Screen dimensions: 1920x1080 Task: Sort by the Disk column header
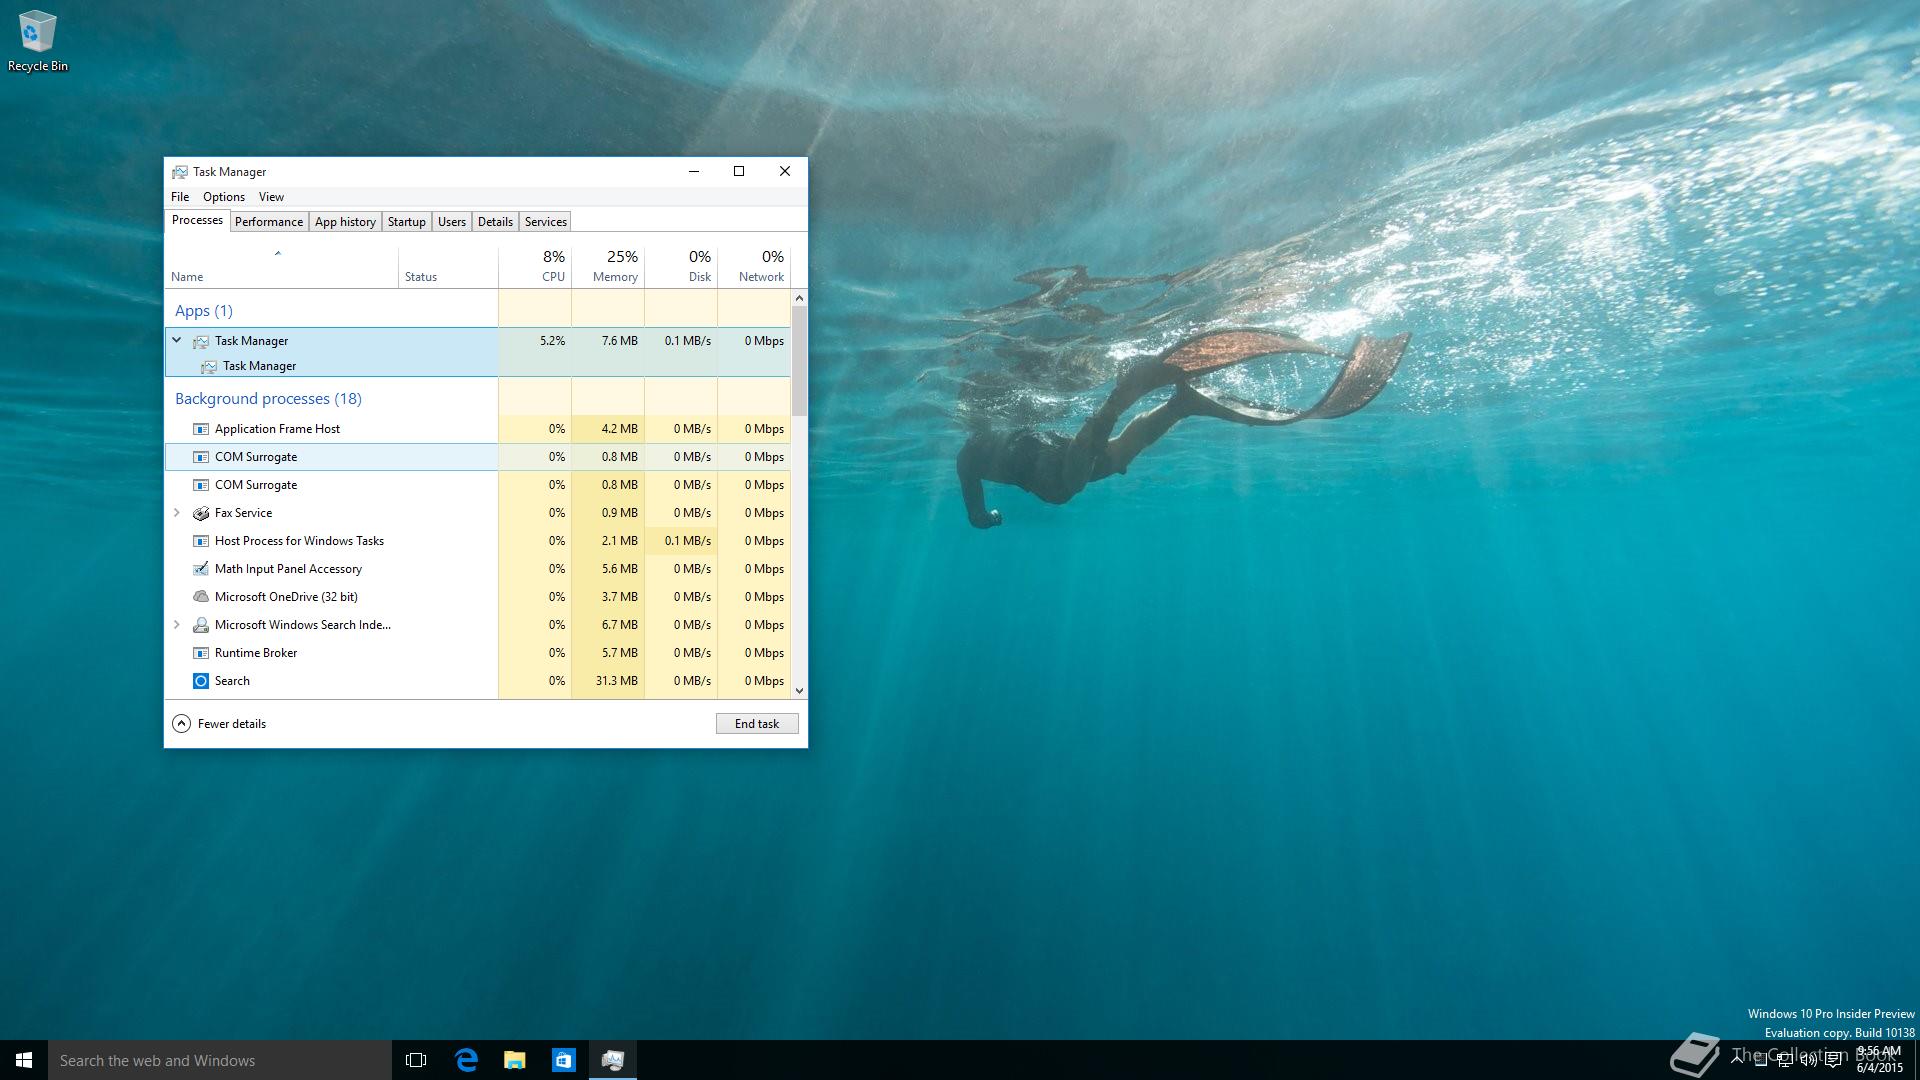[x=681, y=267]
